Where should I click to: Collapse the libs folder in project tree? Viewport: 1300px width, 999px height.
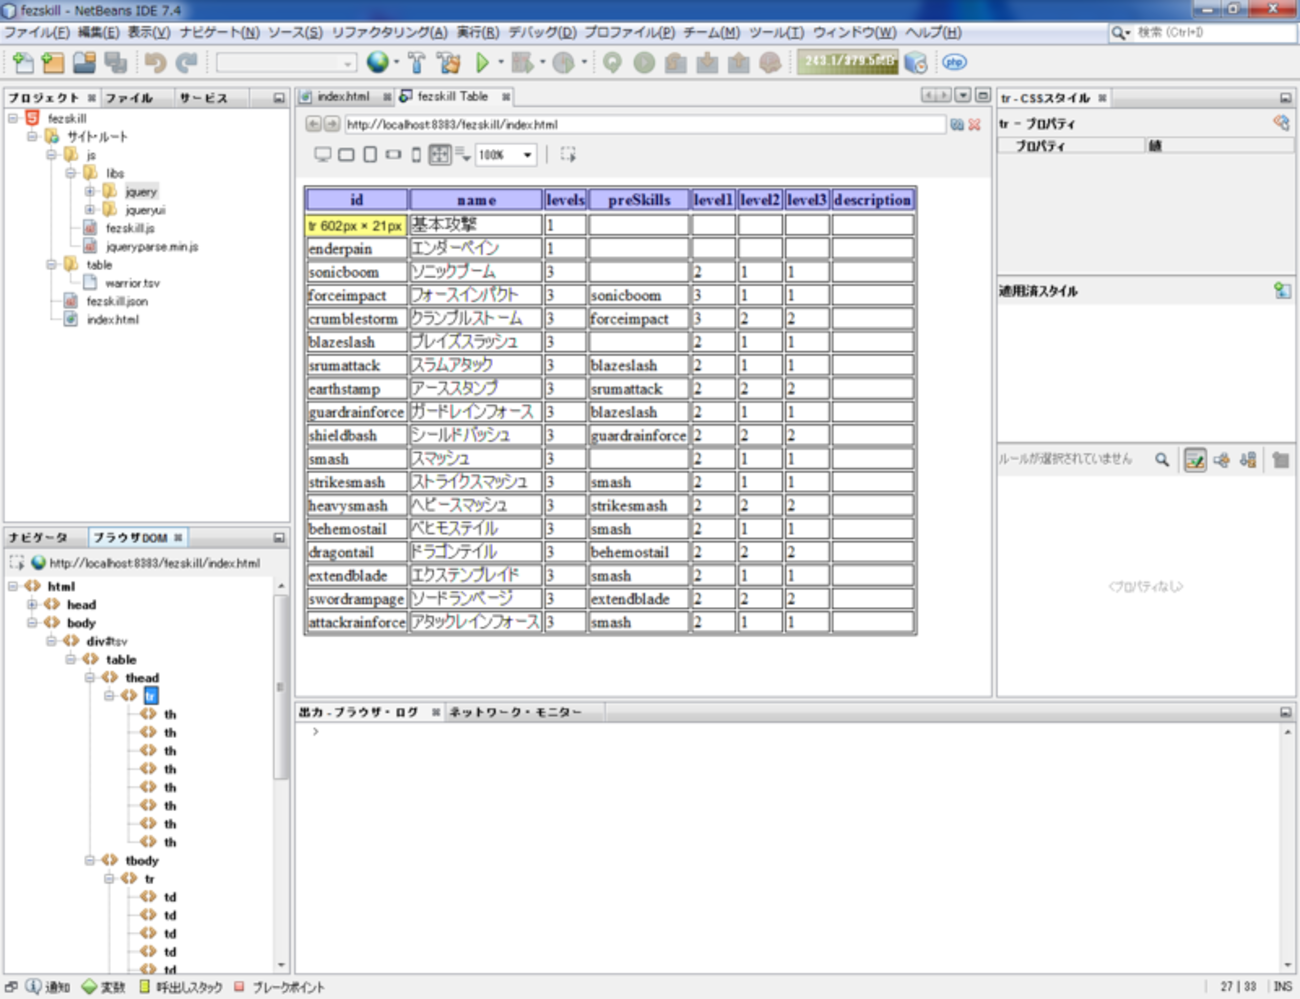[71, 173]
